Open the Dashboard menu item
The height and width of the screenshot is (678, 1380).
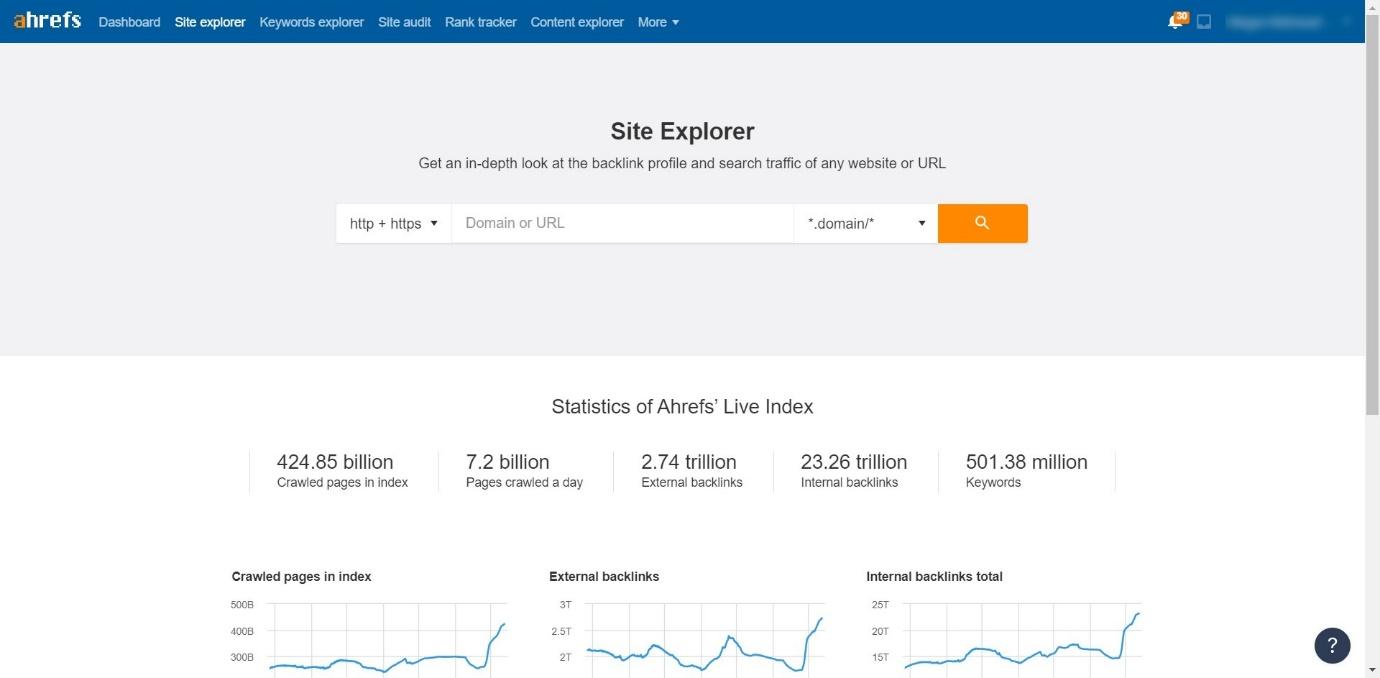click(x=129, y=22)
